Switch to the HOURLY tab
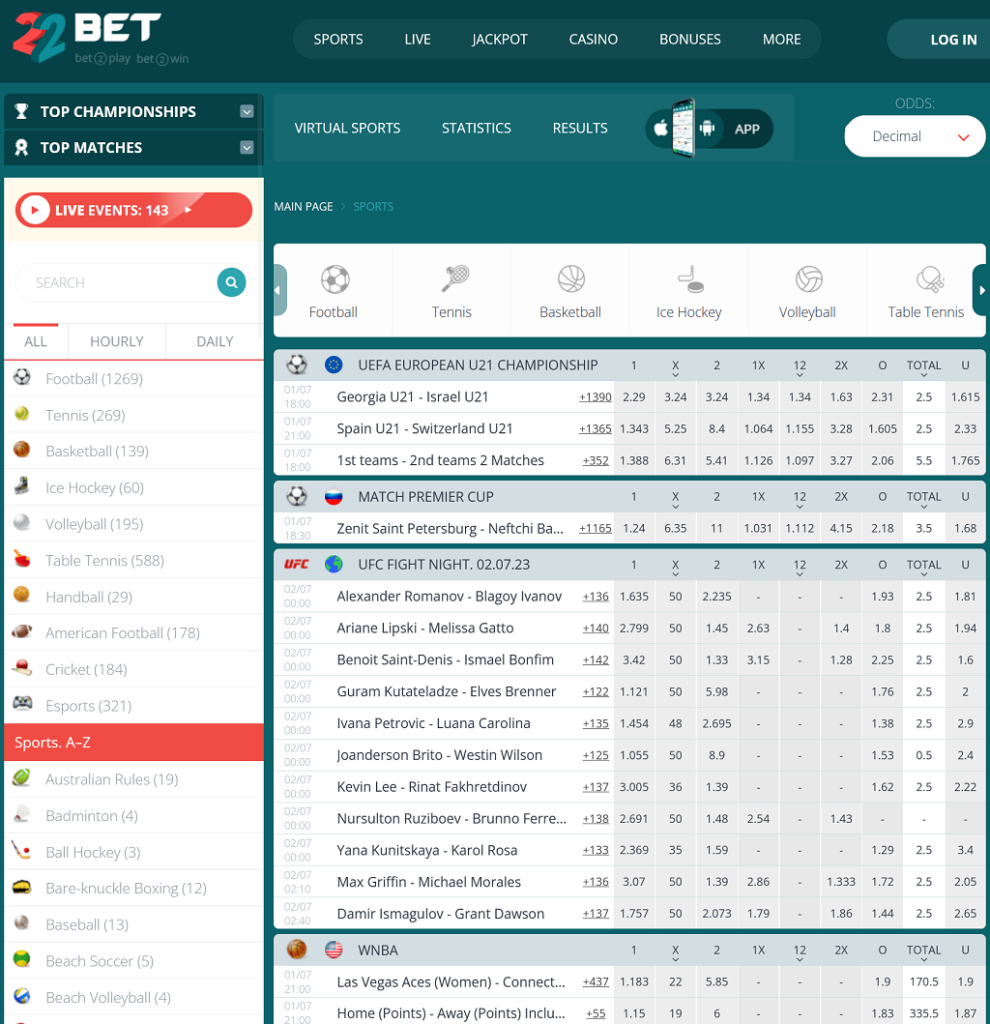990x1024 pixels. [x=117, y=342]
